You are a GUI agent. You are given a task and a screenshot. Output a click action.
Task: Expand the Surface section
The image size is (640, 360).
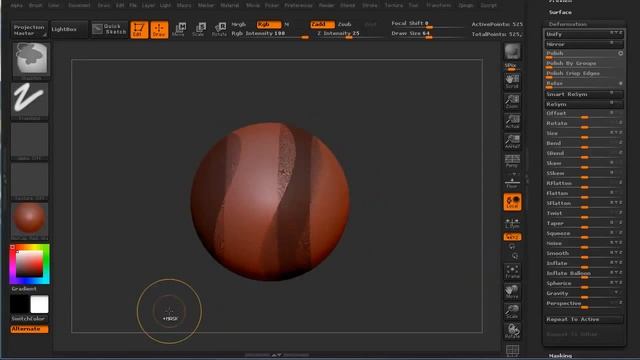tap(560, 13)
